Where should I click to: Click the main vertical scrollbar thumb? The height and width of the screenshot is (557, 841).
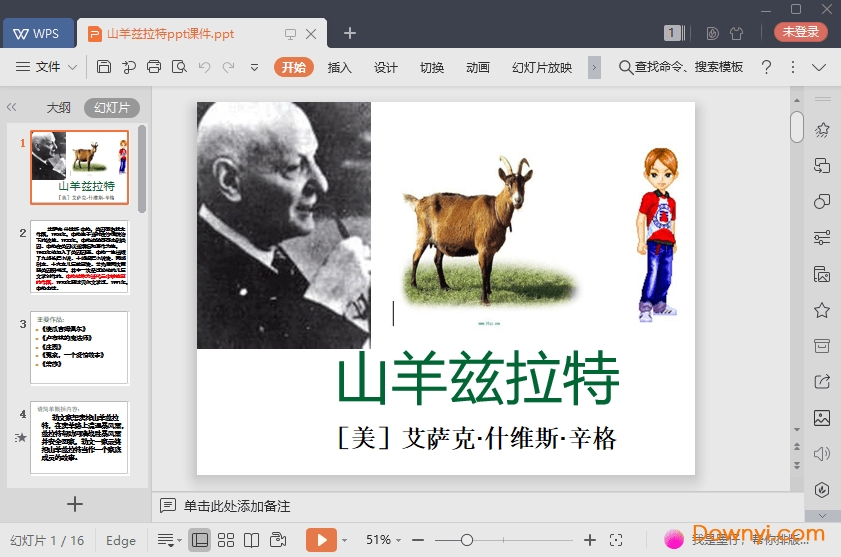[x=797, y=127]
